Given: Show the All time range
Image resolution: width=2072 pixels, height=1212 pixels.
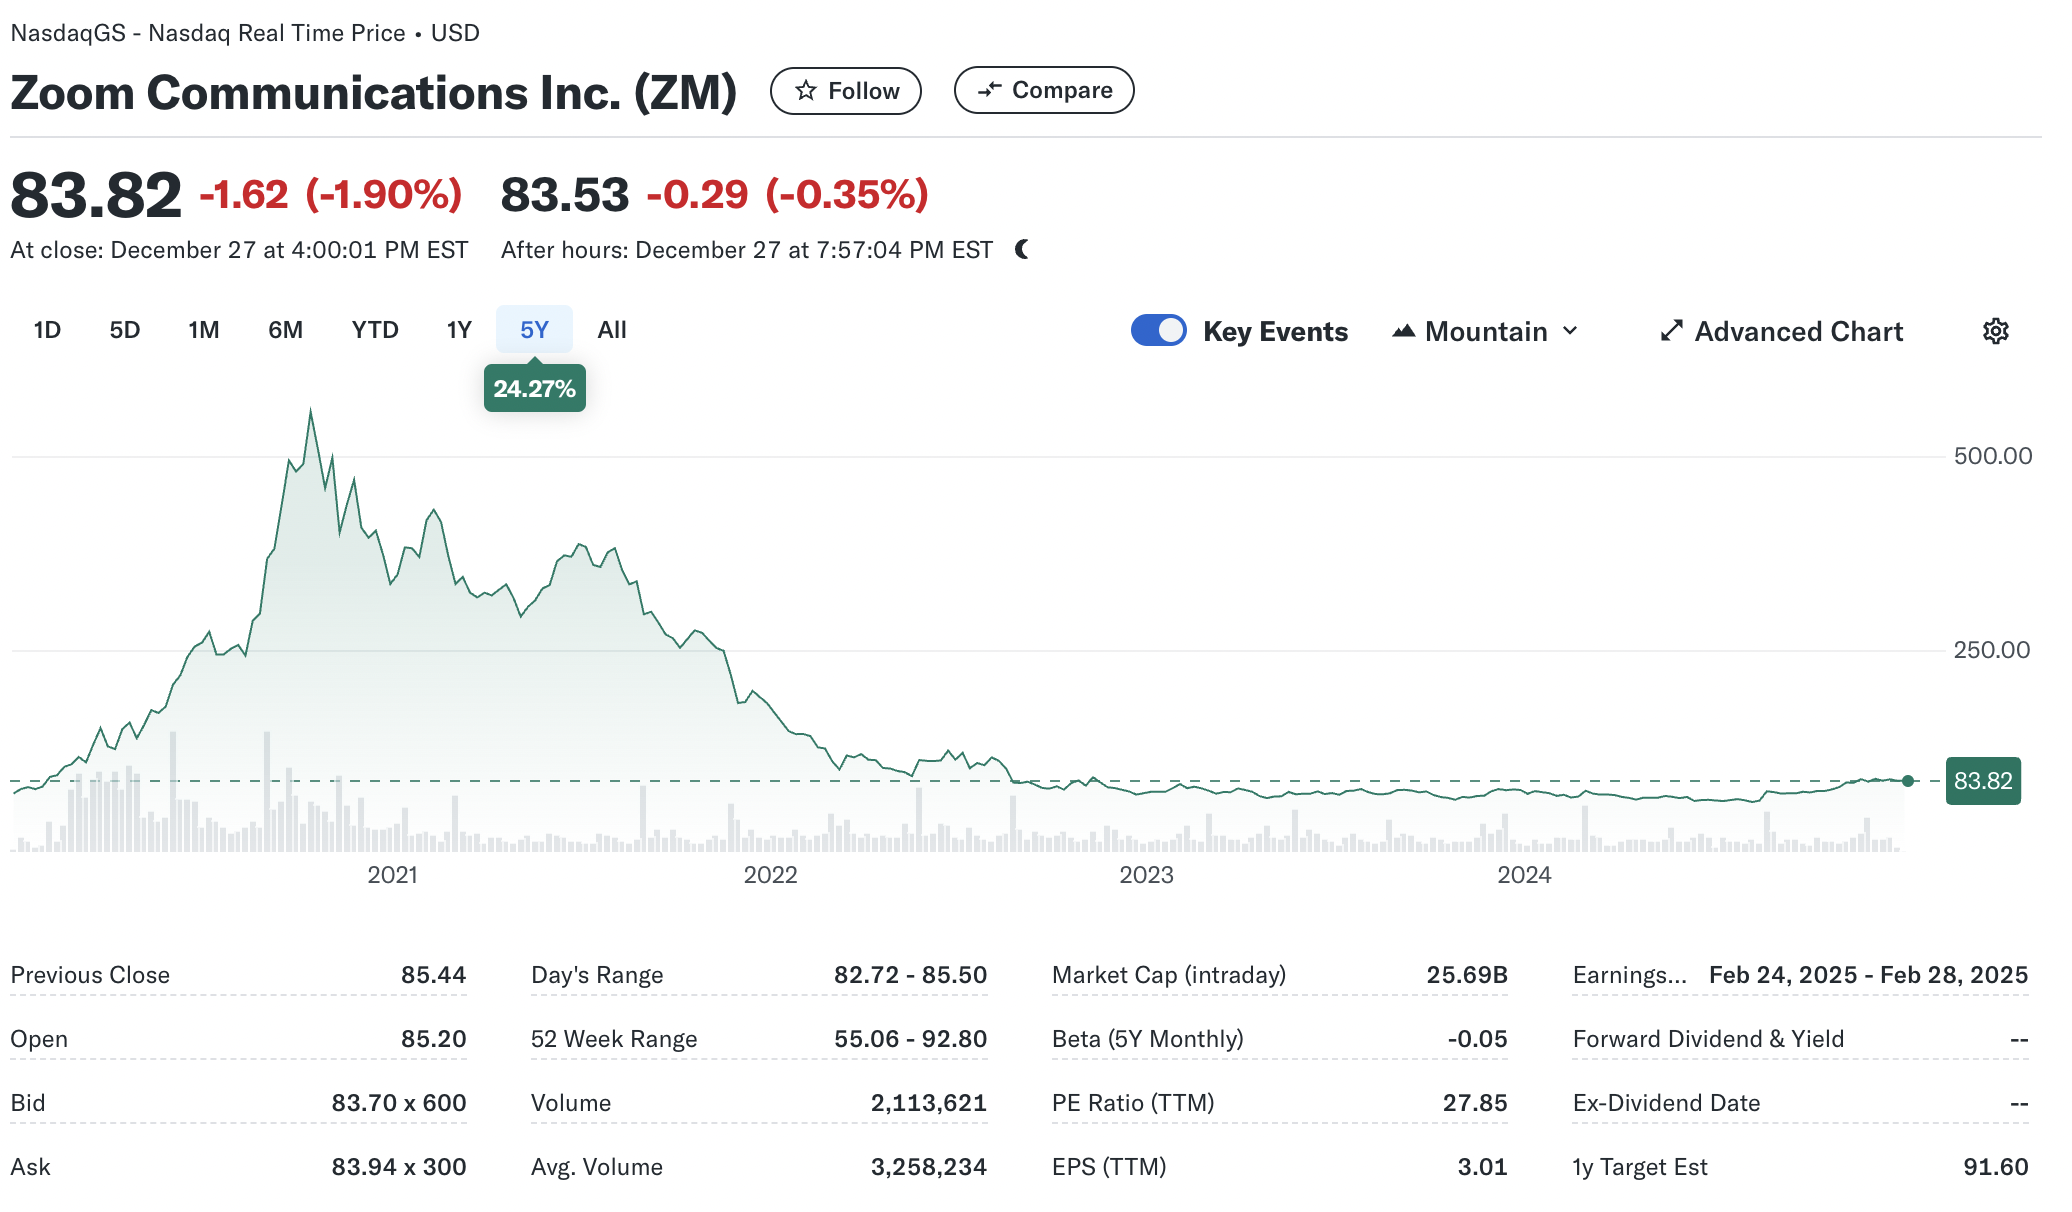Looking at the screenshot, I should pyautogui.click(x=612, y=330).
